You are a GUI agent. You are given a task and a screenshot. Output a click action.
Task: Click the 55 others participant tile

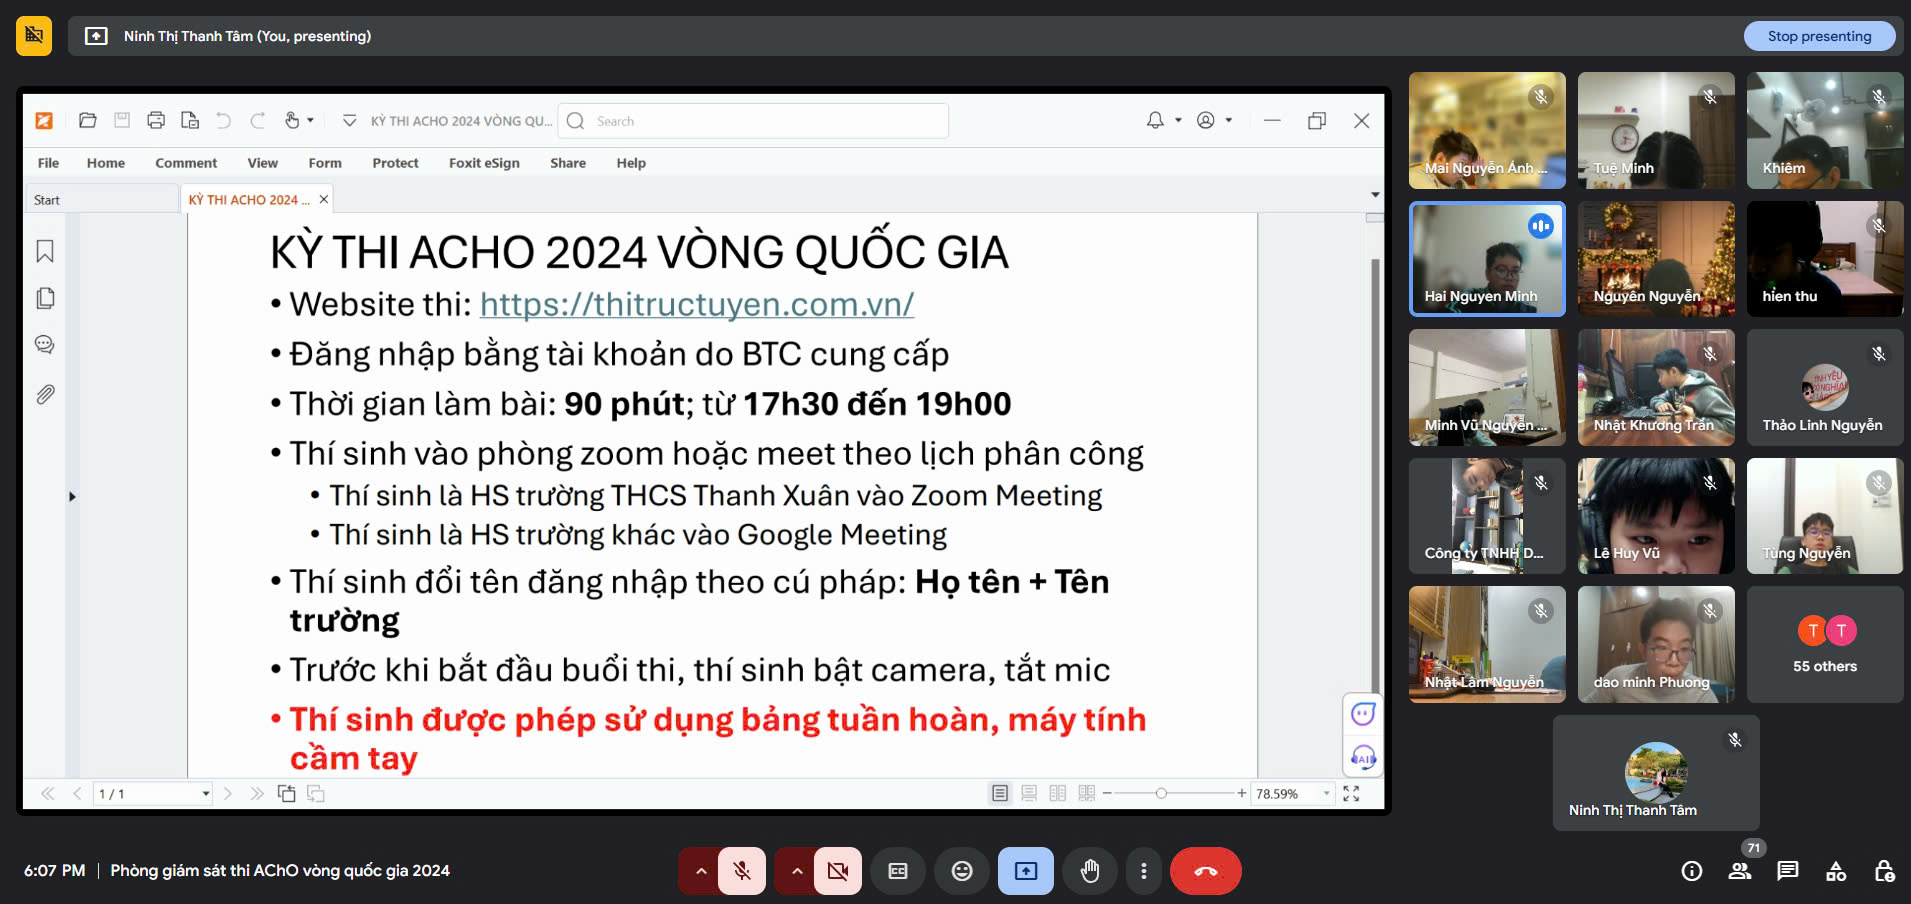click(1824, 644)
